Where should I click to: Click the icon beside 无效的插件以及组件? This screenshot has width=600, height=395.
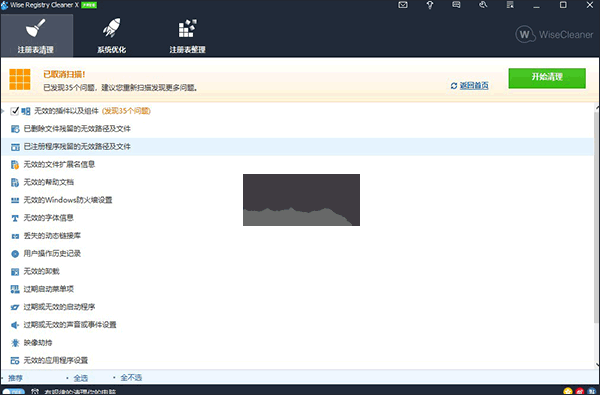click(x=26, y=111)
